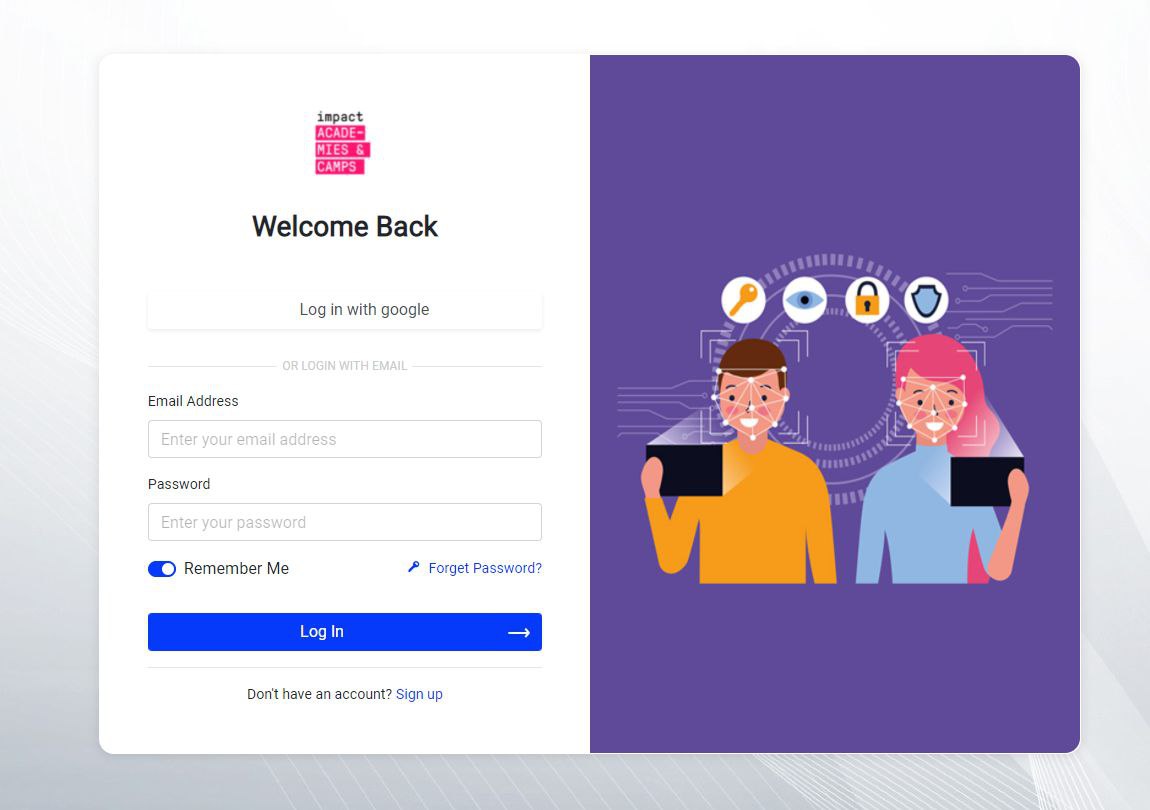This screenshot has height=810, width=1150.
Task: Click the Remember Me label text
Action: coord(236,569)
